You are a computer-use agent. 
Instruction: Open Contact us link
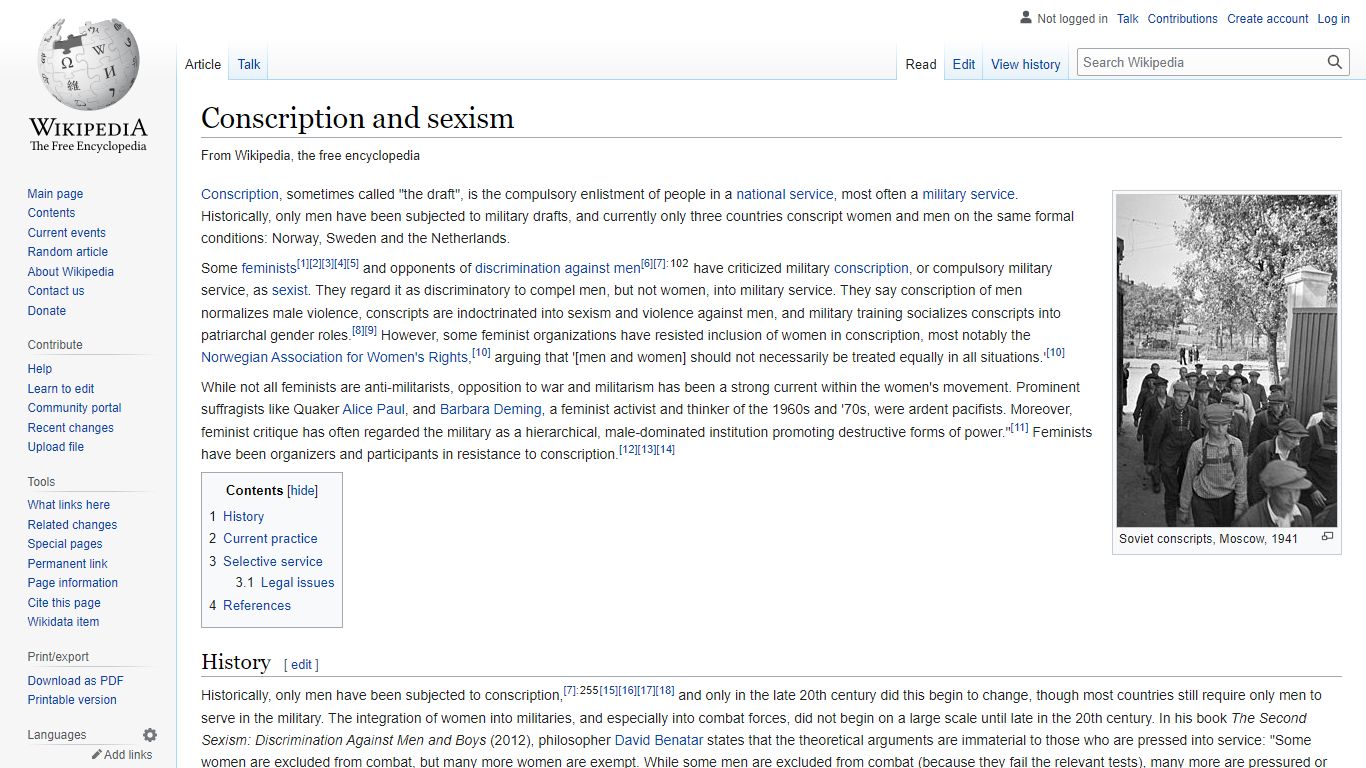(56, 291)
